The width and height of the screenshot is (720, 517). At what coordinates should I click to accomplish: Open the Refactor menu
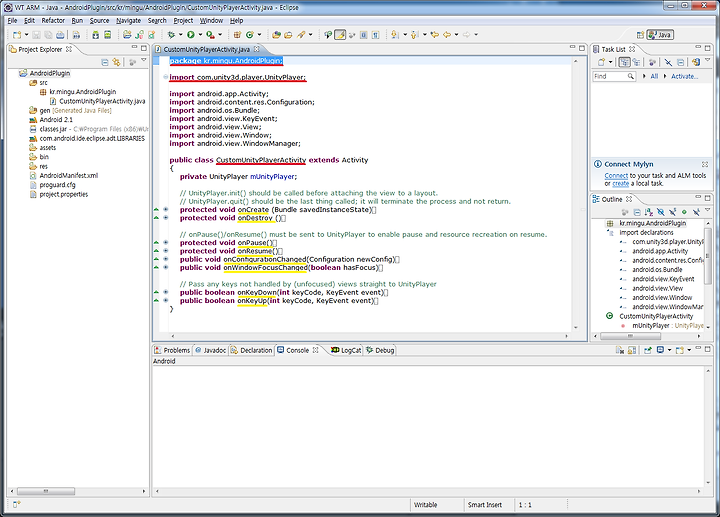(x=53, y=21)
